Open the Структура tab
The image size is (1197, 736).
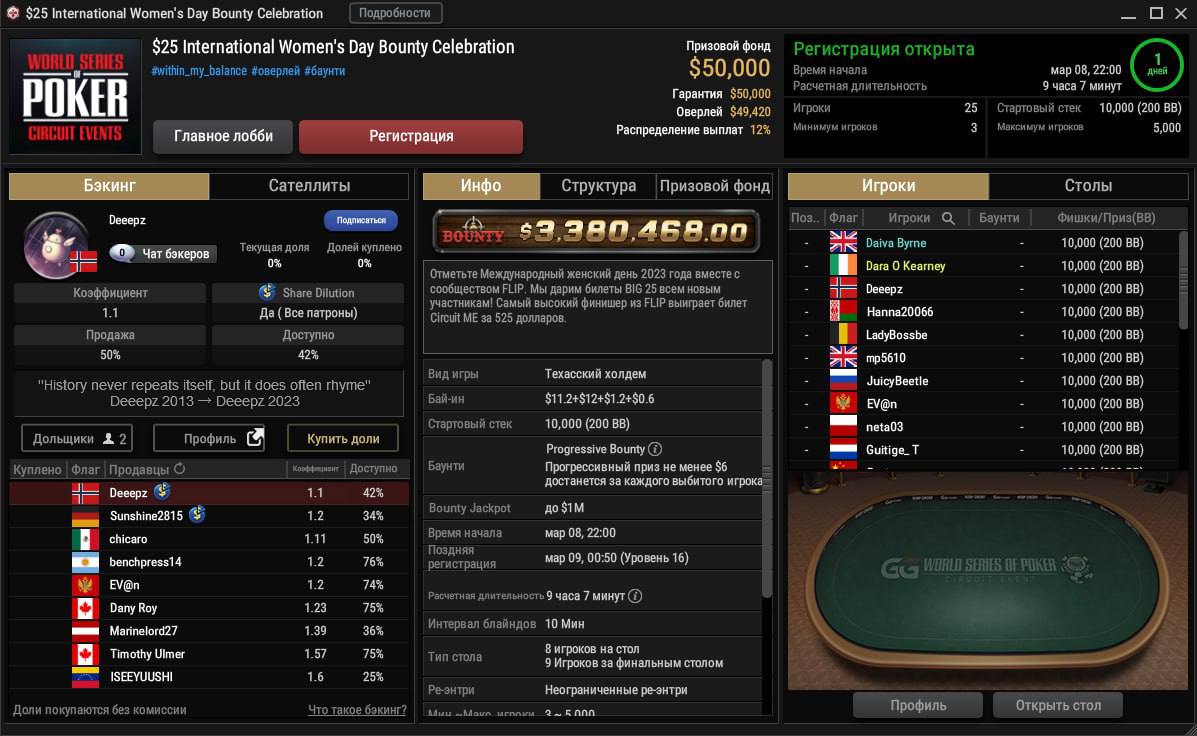point(598,186)
